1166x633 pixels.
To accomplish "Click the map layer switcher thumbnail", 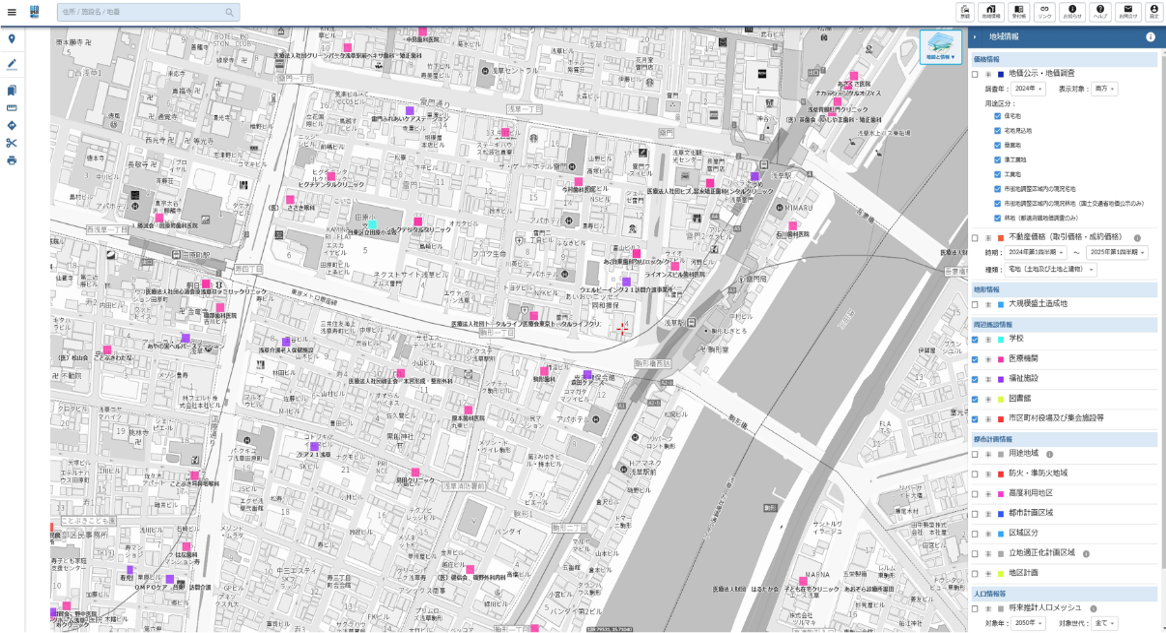I will (940, 47).
